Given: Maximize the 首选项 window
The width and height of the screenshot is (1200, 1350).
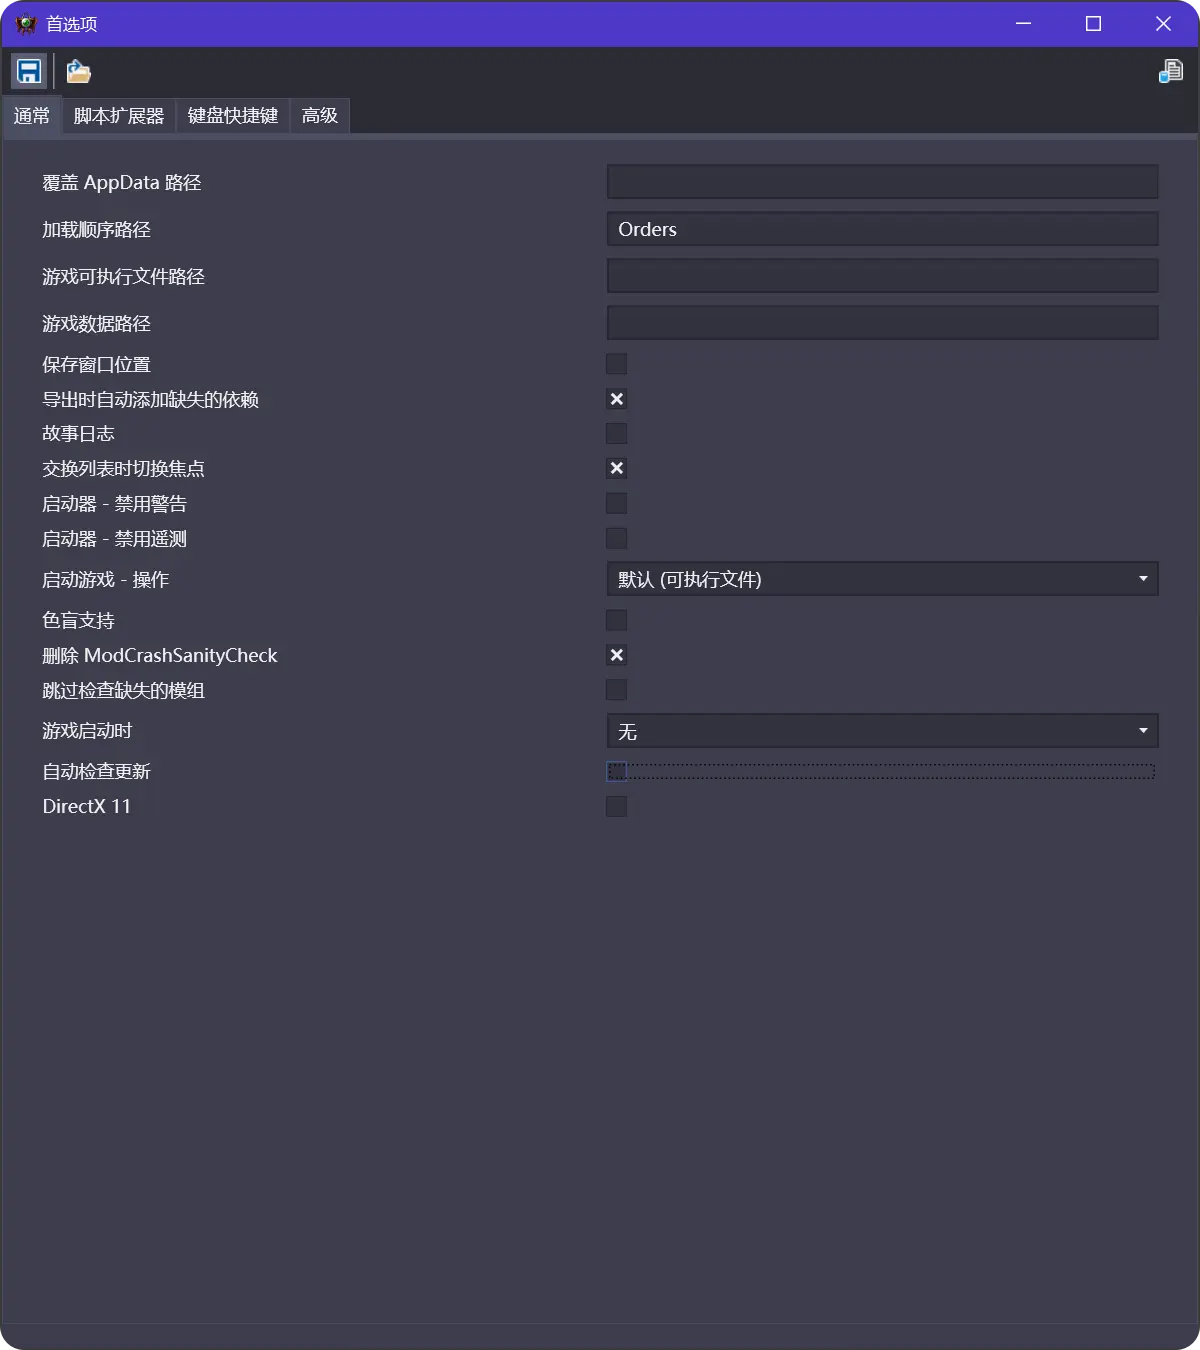Looking at the screenshot, I should click(1093, 24).
